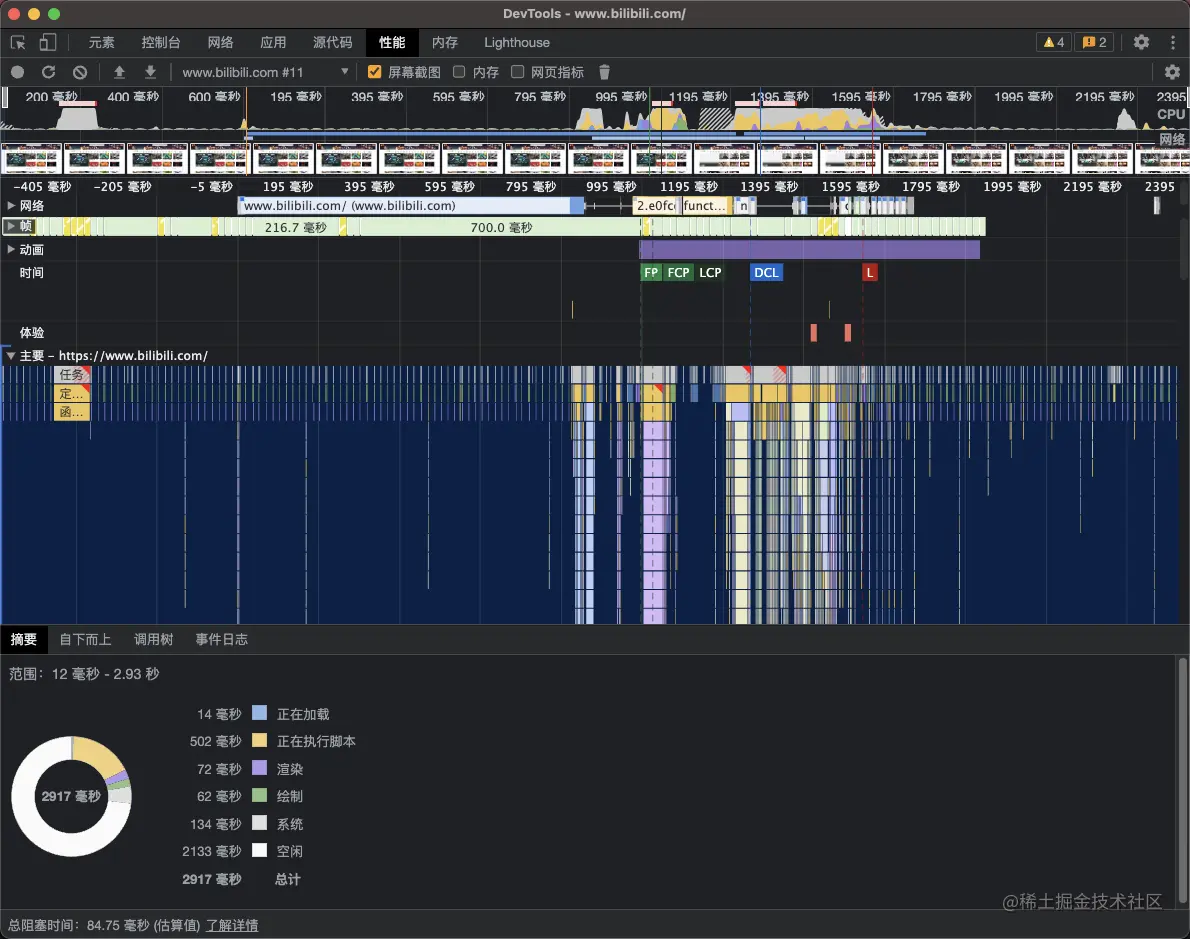
Task: Open the www.bilibili.com #11 recording dropdown
Action: pos(265,72)
